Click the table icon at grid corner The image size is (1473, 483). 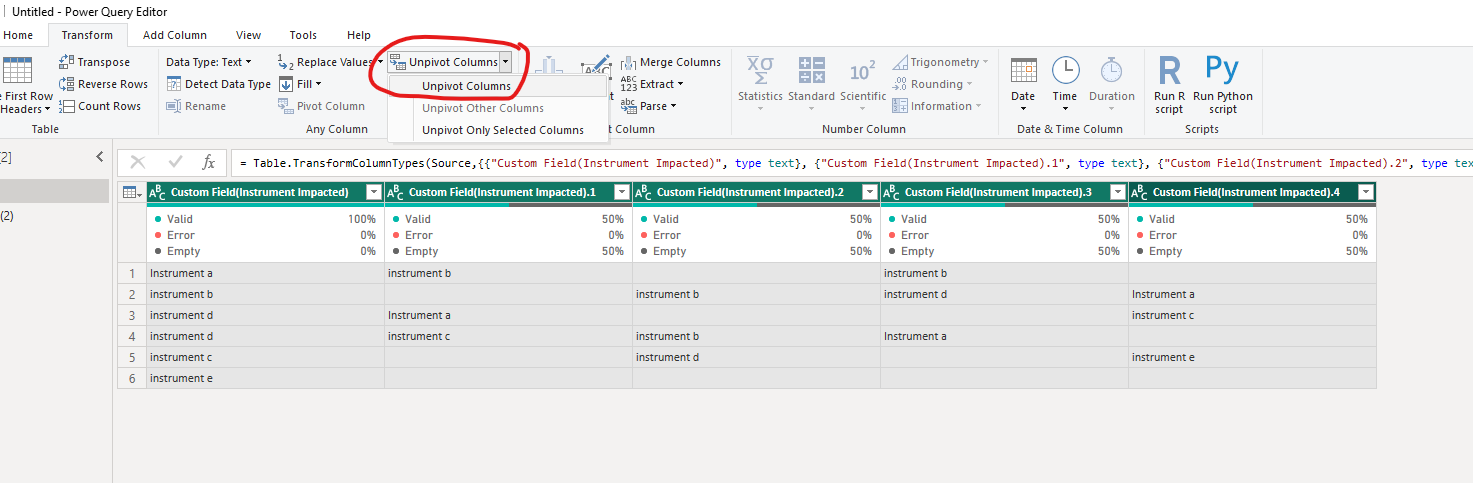tap(131, 192)
